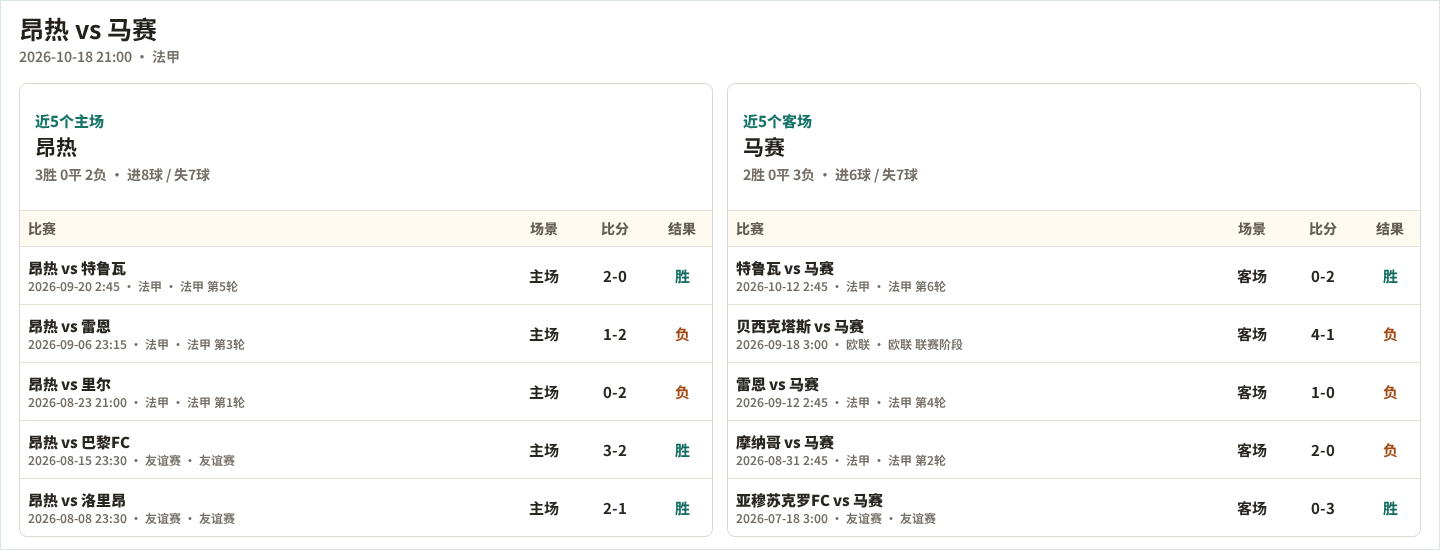The height and width of the screenshot is (550, 1440).
Task: Click the 胜 result for 昂热 vs 巴黎FC
Action: click(682, 450)
